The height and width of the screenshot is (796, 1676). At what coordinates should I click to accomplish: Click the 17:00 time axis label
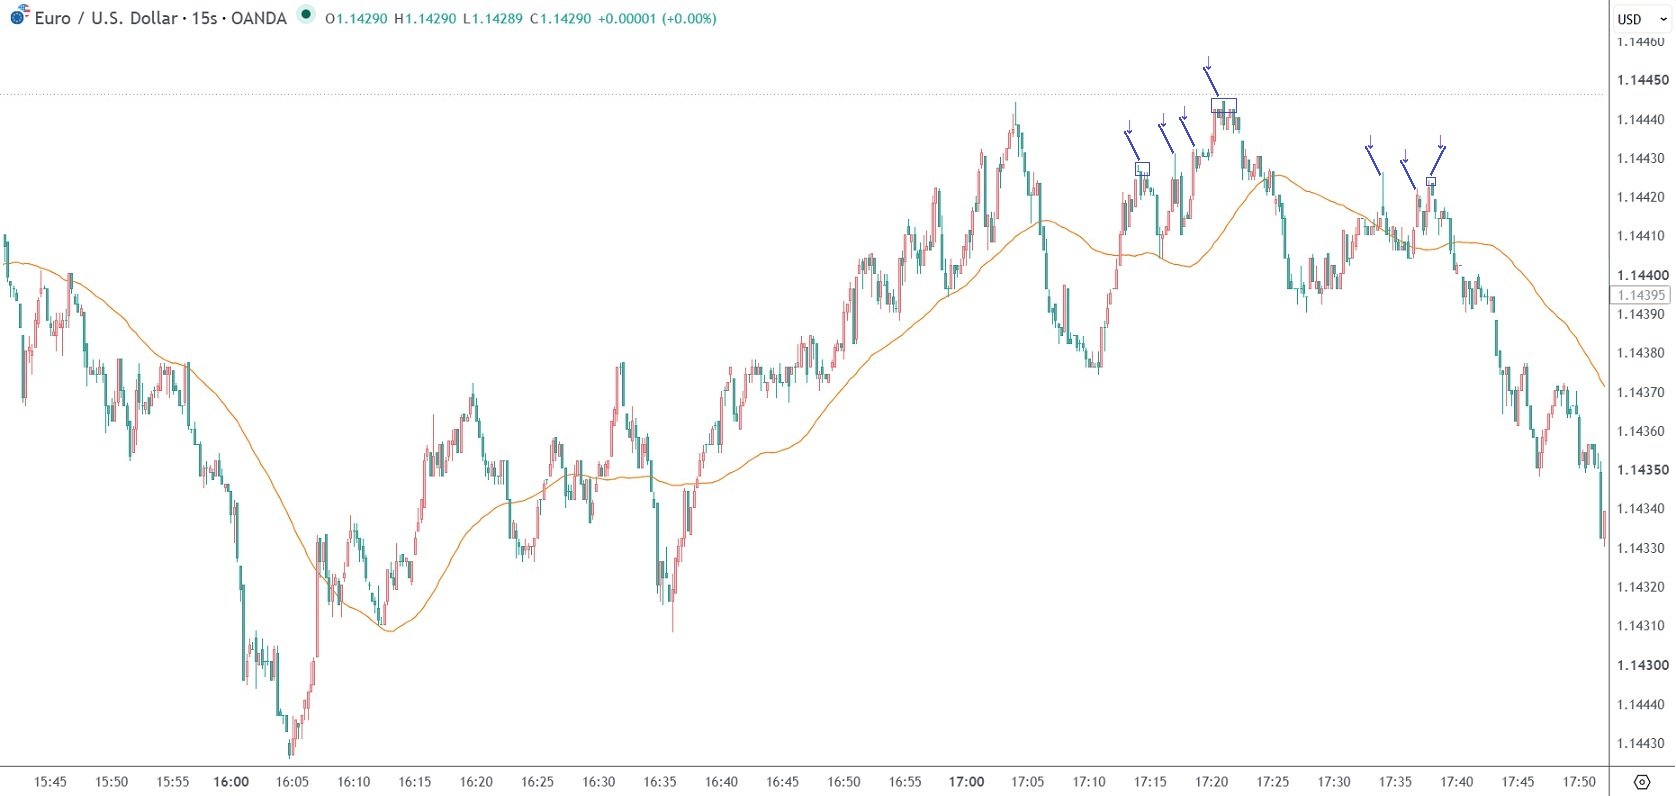tap(966, 782)
